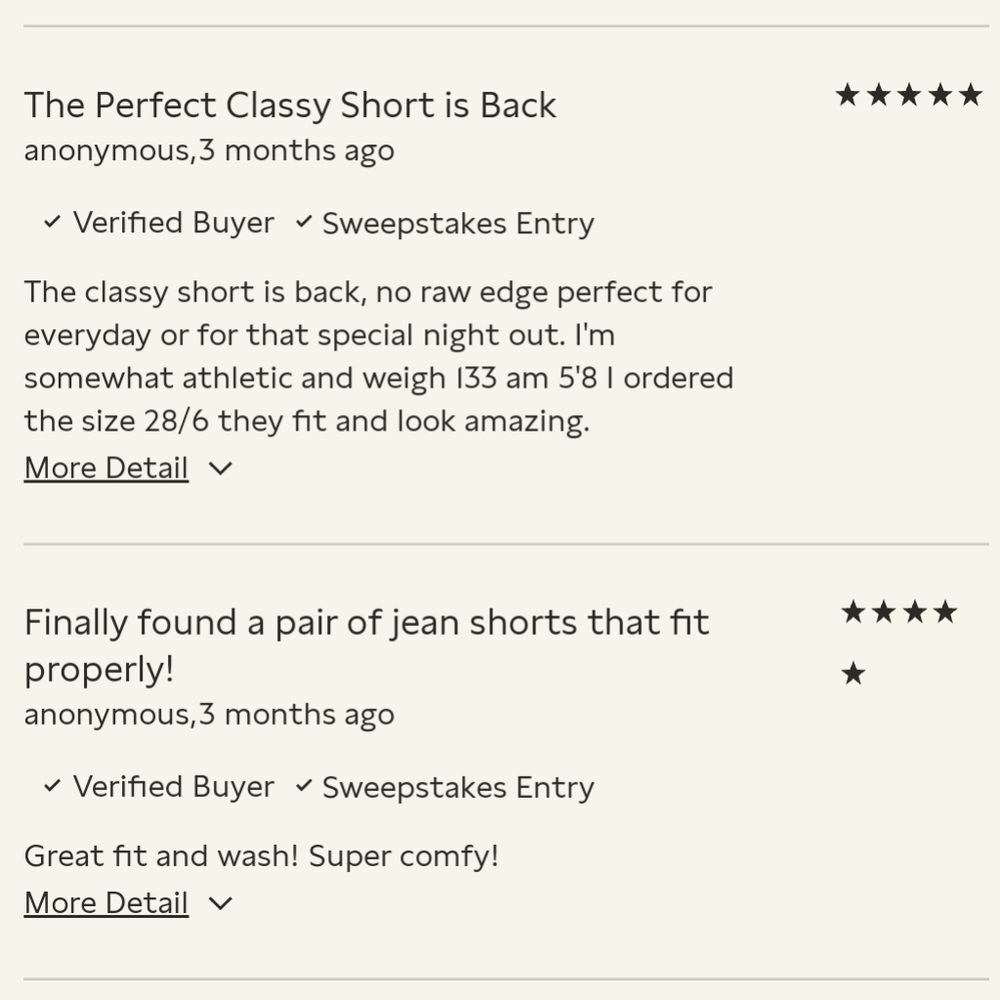This screenshot has width=1000, height=1000.
Task: Click 'anonymous, 3 months ago' in first review
Action: point(209,151)
